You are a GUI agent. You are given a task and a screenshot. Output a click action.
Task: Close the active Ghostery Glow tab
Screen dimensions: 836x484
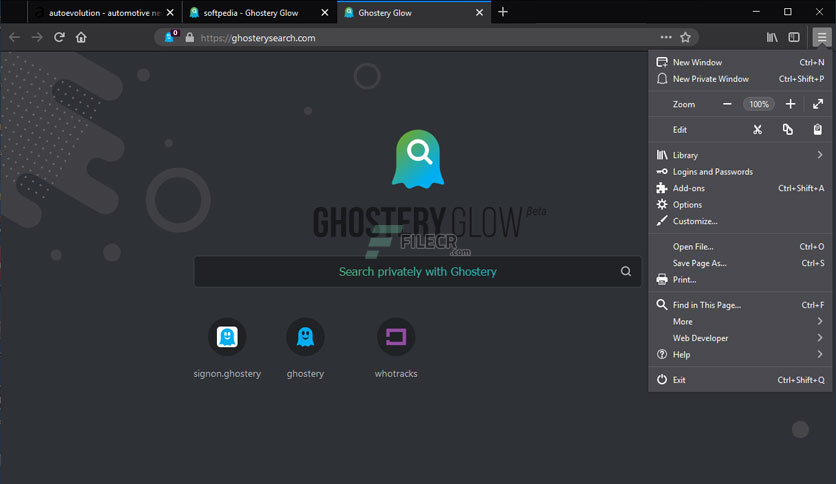479,12
